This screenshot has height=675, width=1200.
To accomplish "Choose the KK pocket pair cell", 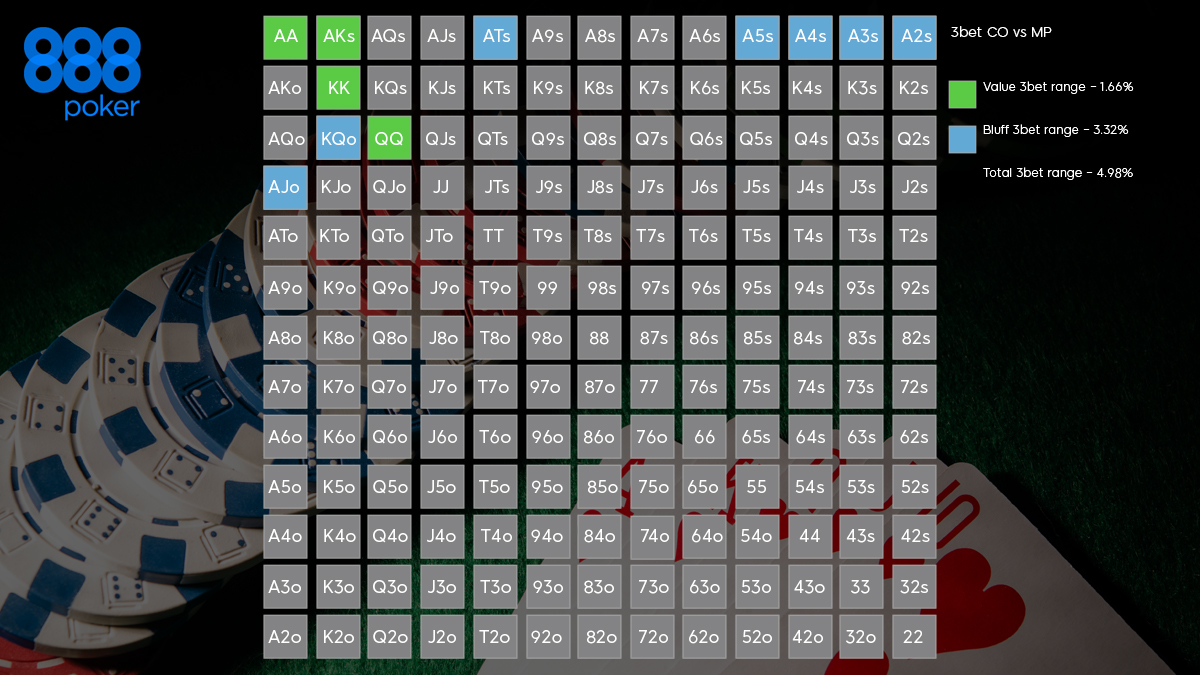I will pyautogui.click(x=338, y=87).
